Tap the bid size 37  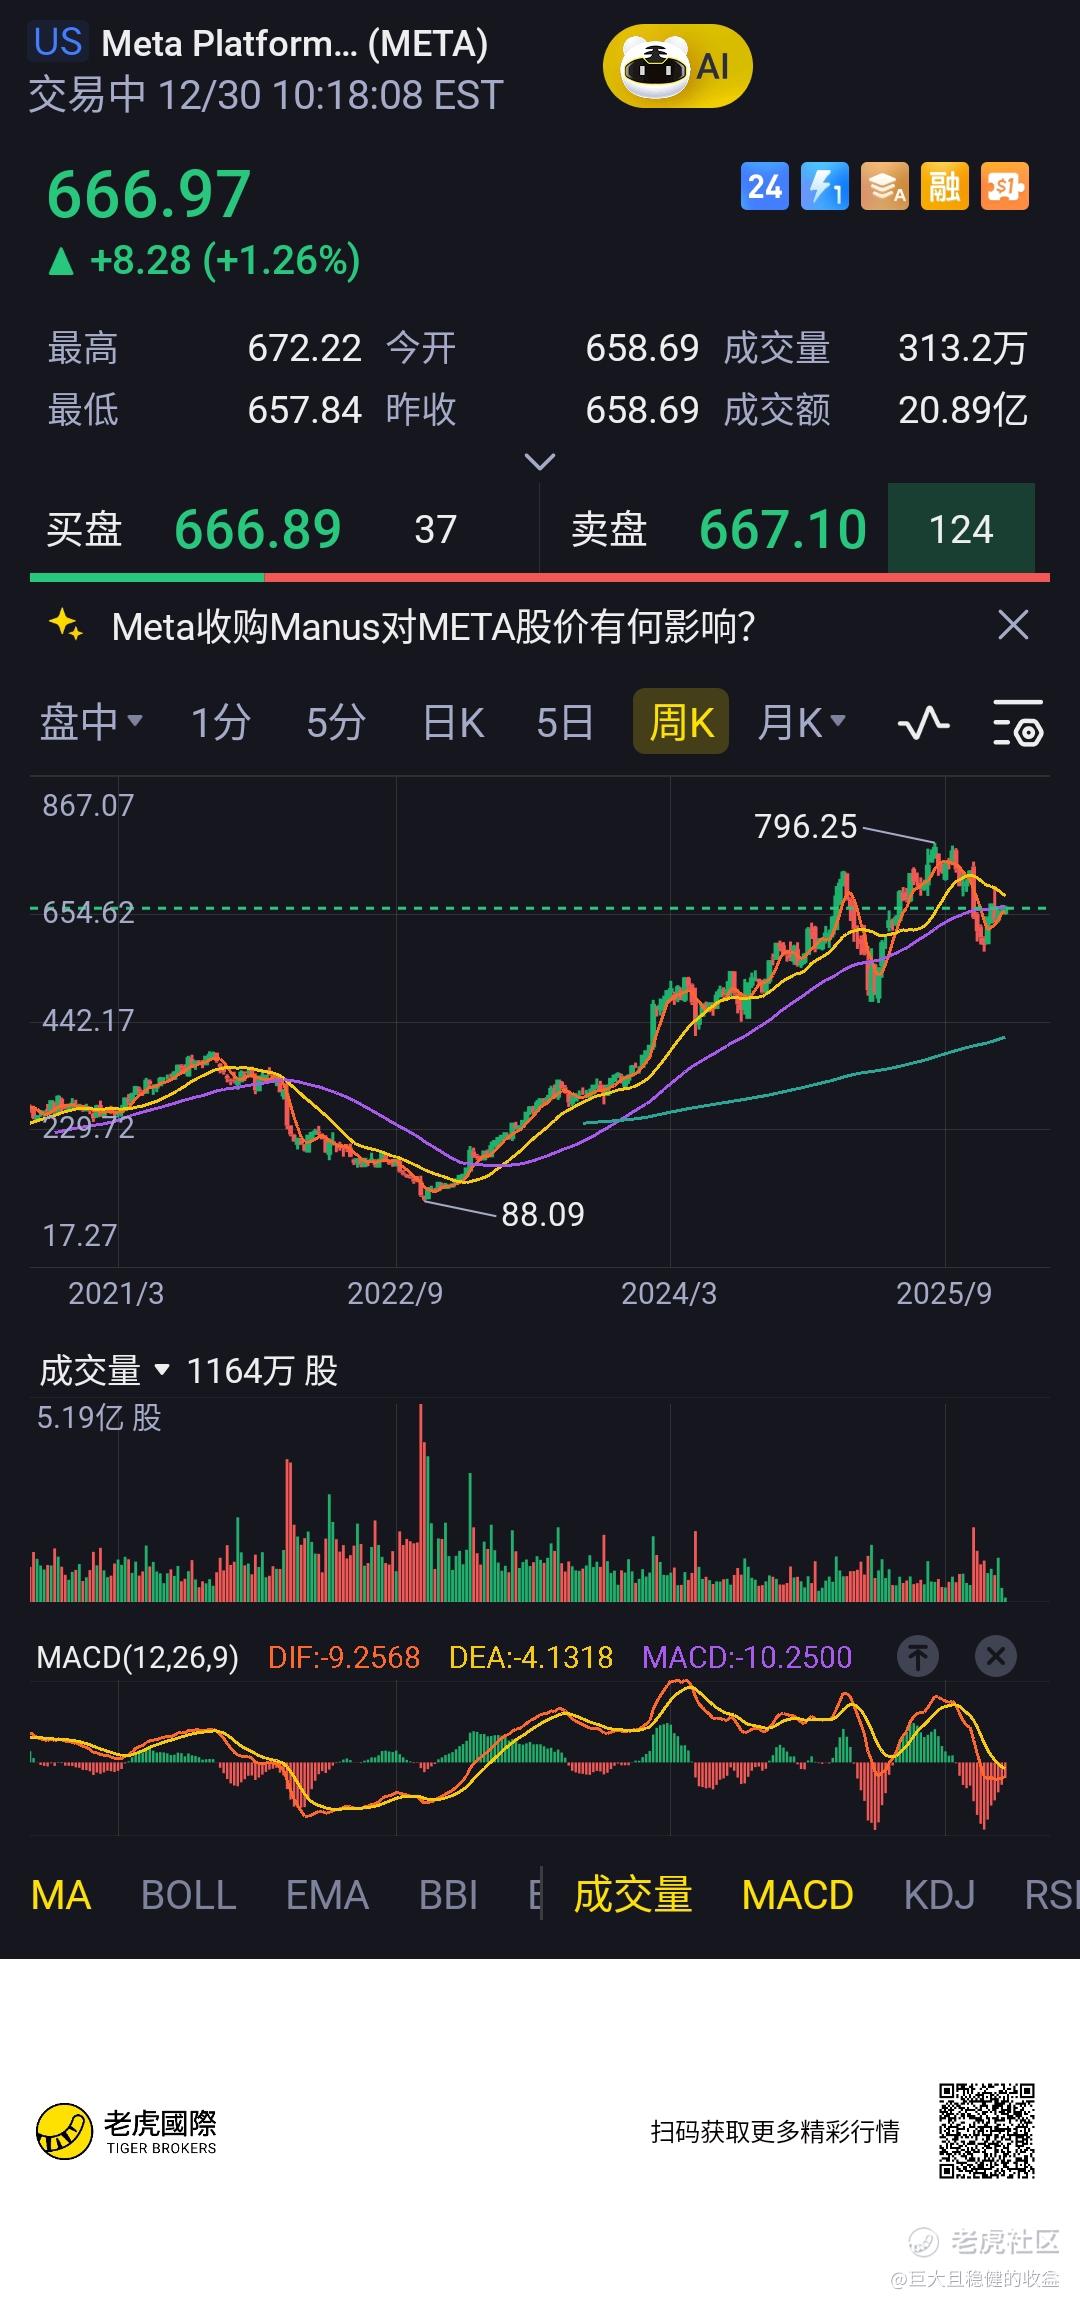click(436, 529)
